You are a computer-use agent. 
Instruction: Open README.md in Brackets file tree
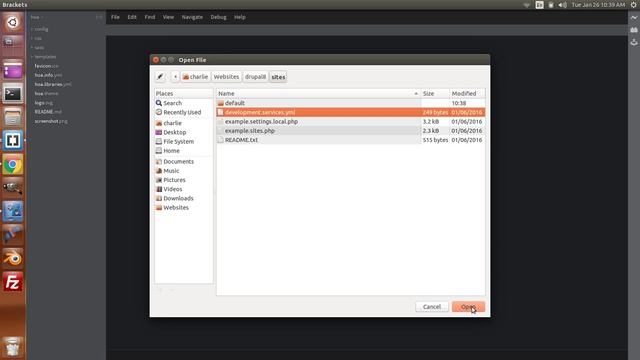coord(48,112)
